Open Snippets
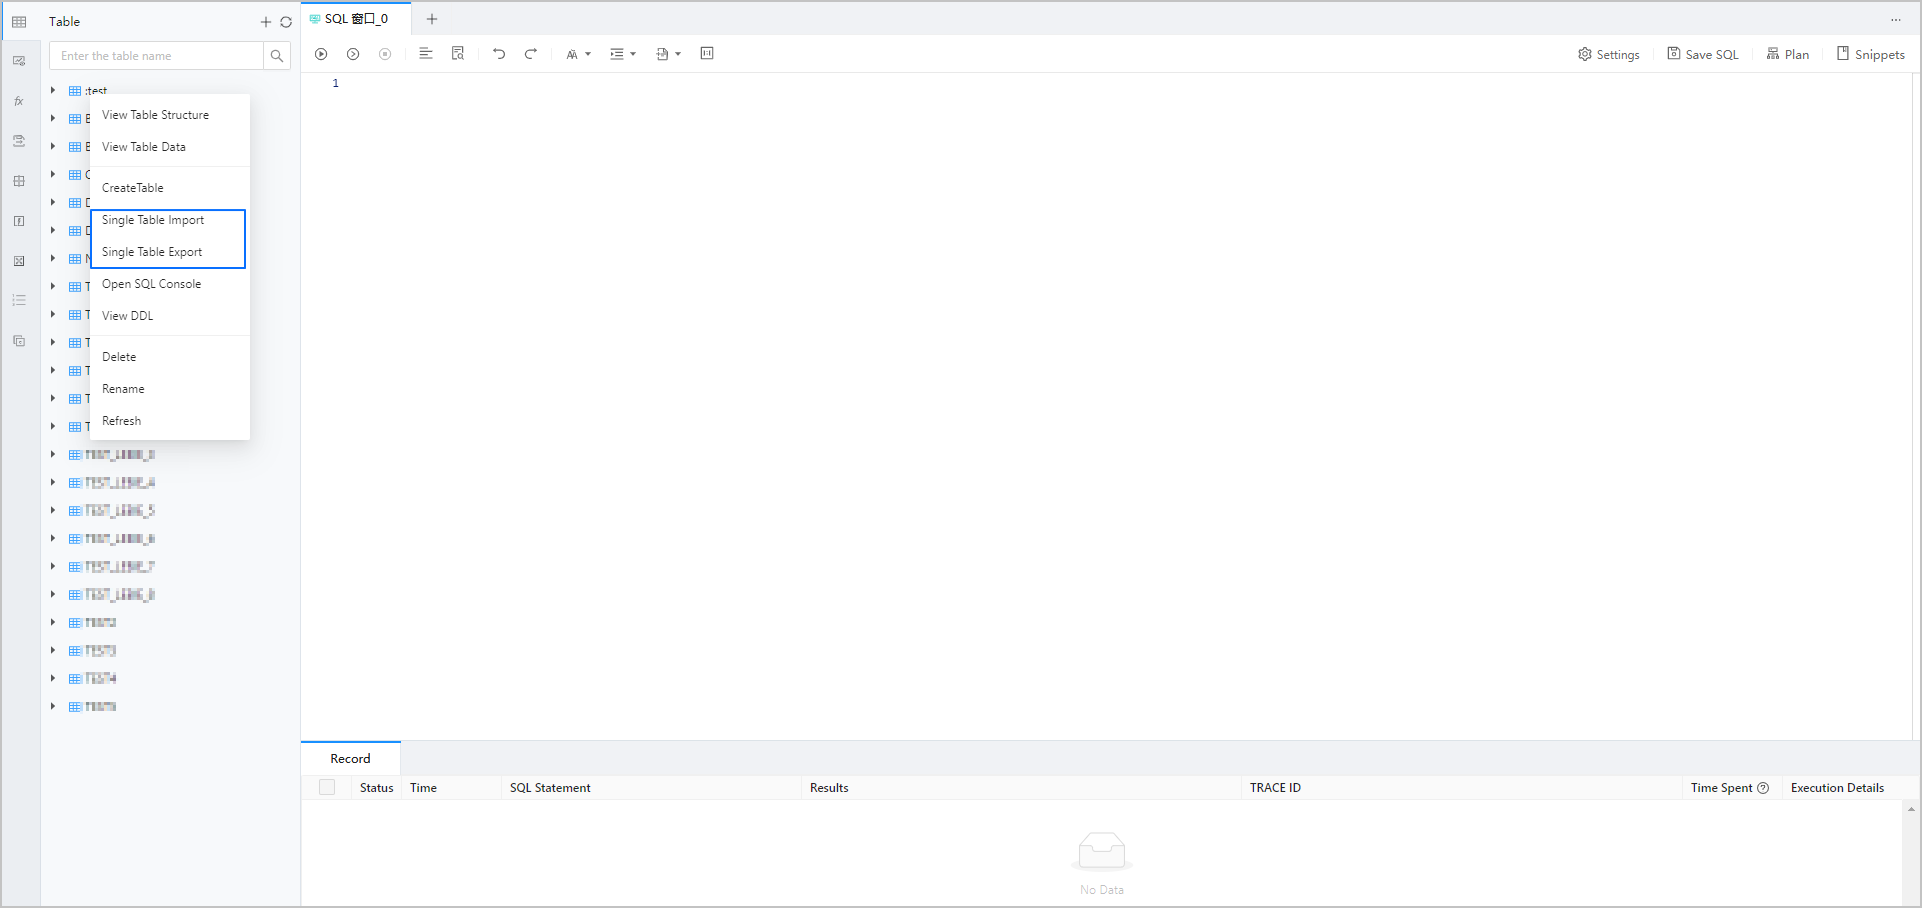 click(1871, 55)
